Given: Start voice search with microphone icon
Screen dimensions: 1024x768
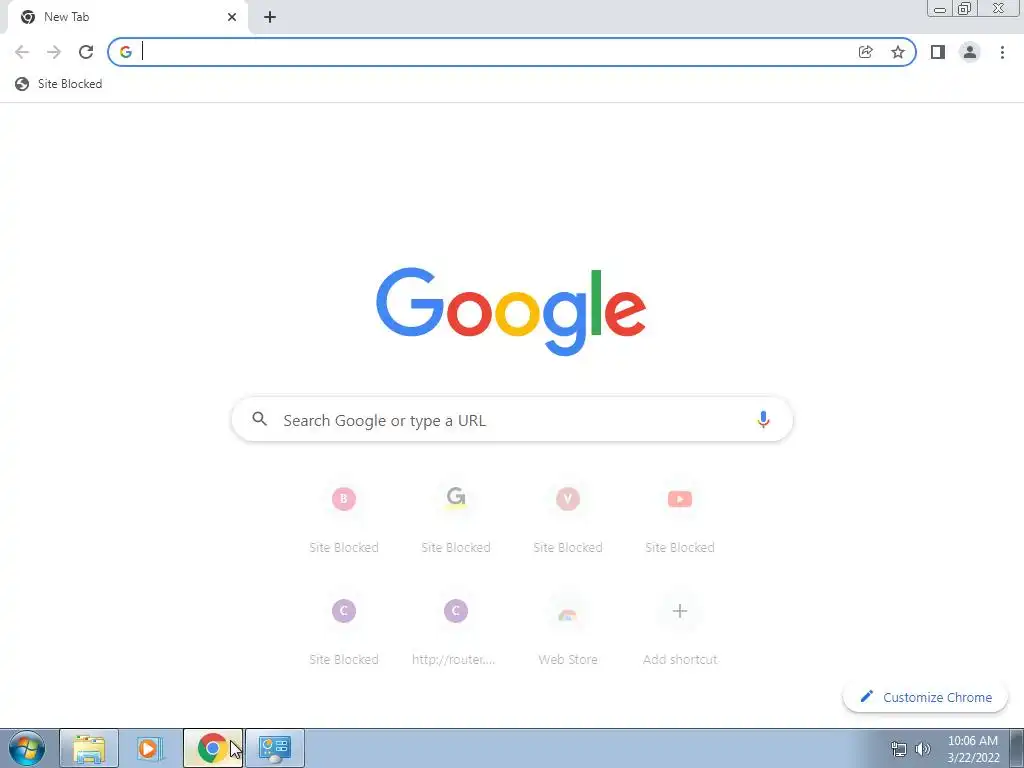Looking at the screenshot, I should point(763,420).
